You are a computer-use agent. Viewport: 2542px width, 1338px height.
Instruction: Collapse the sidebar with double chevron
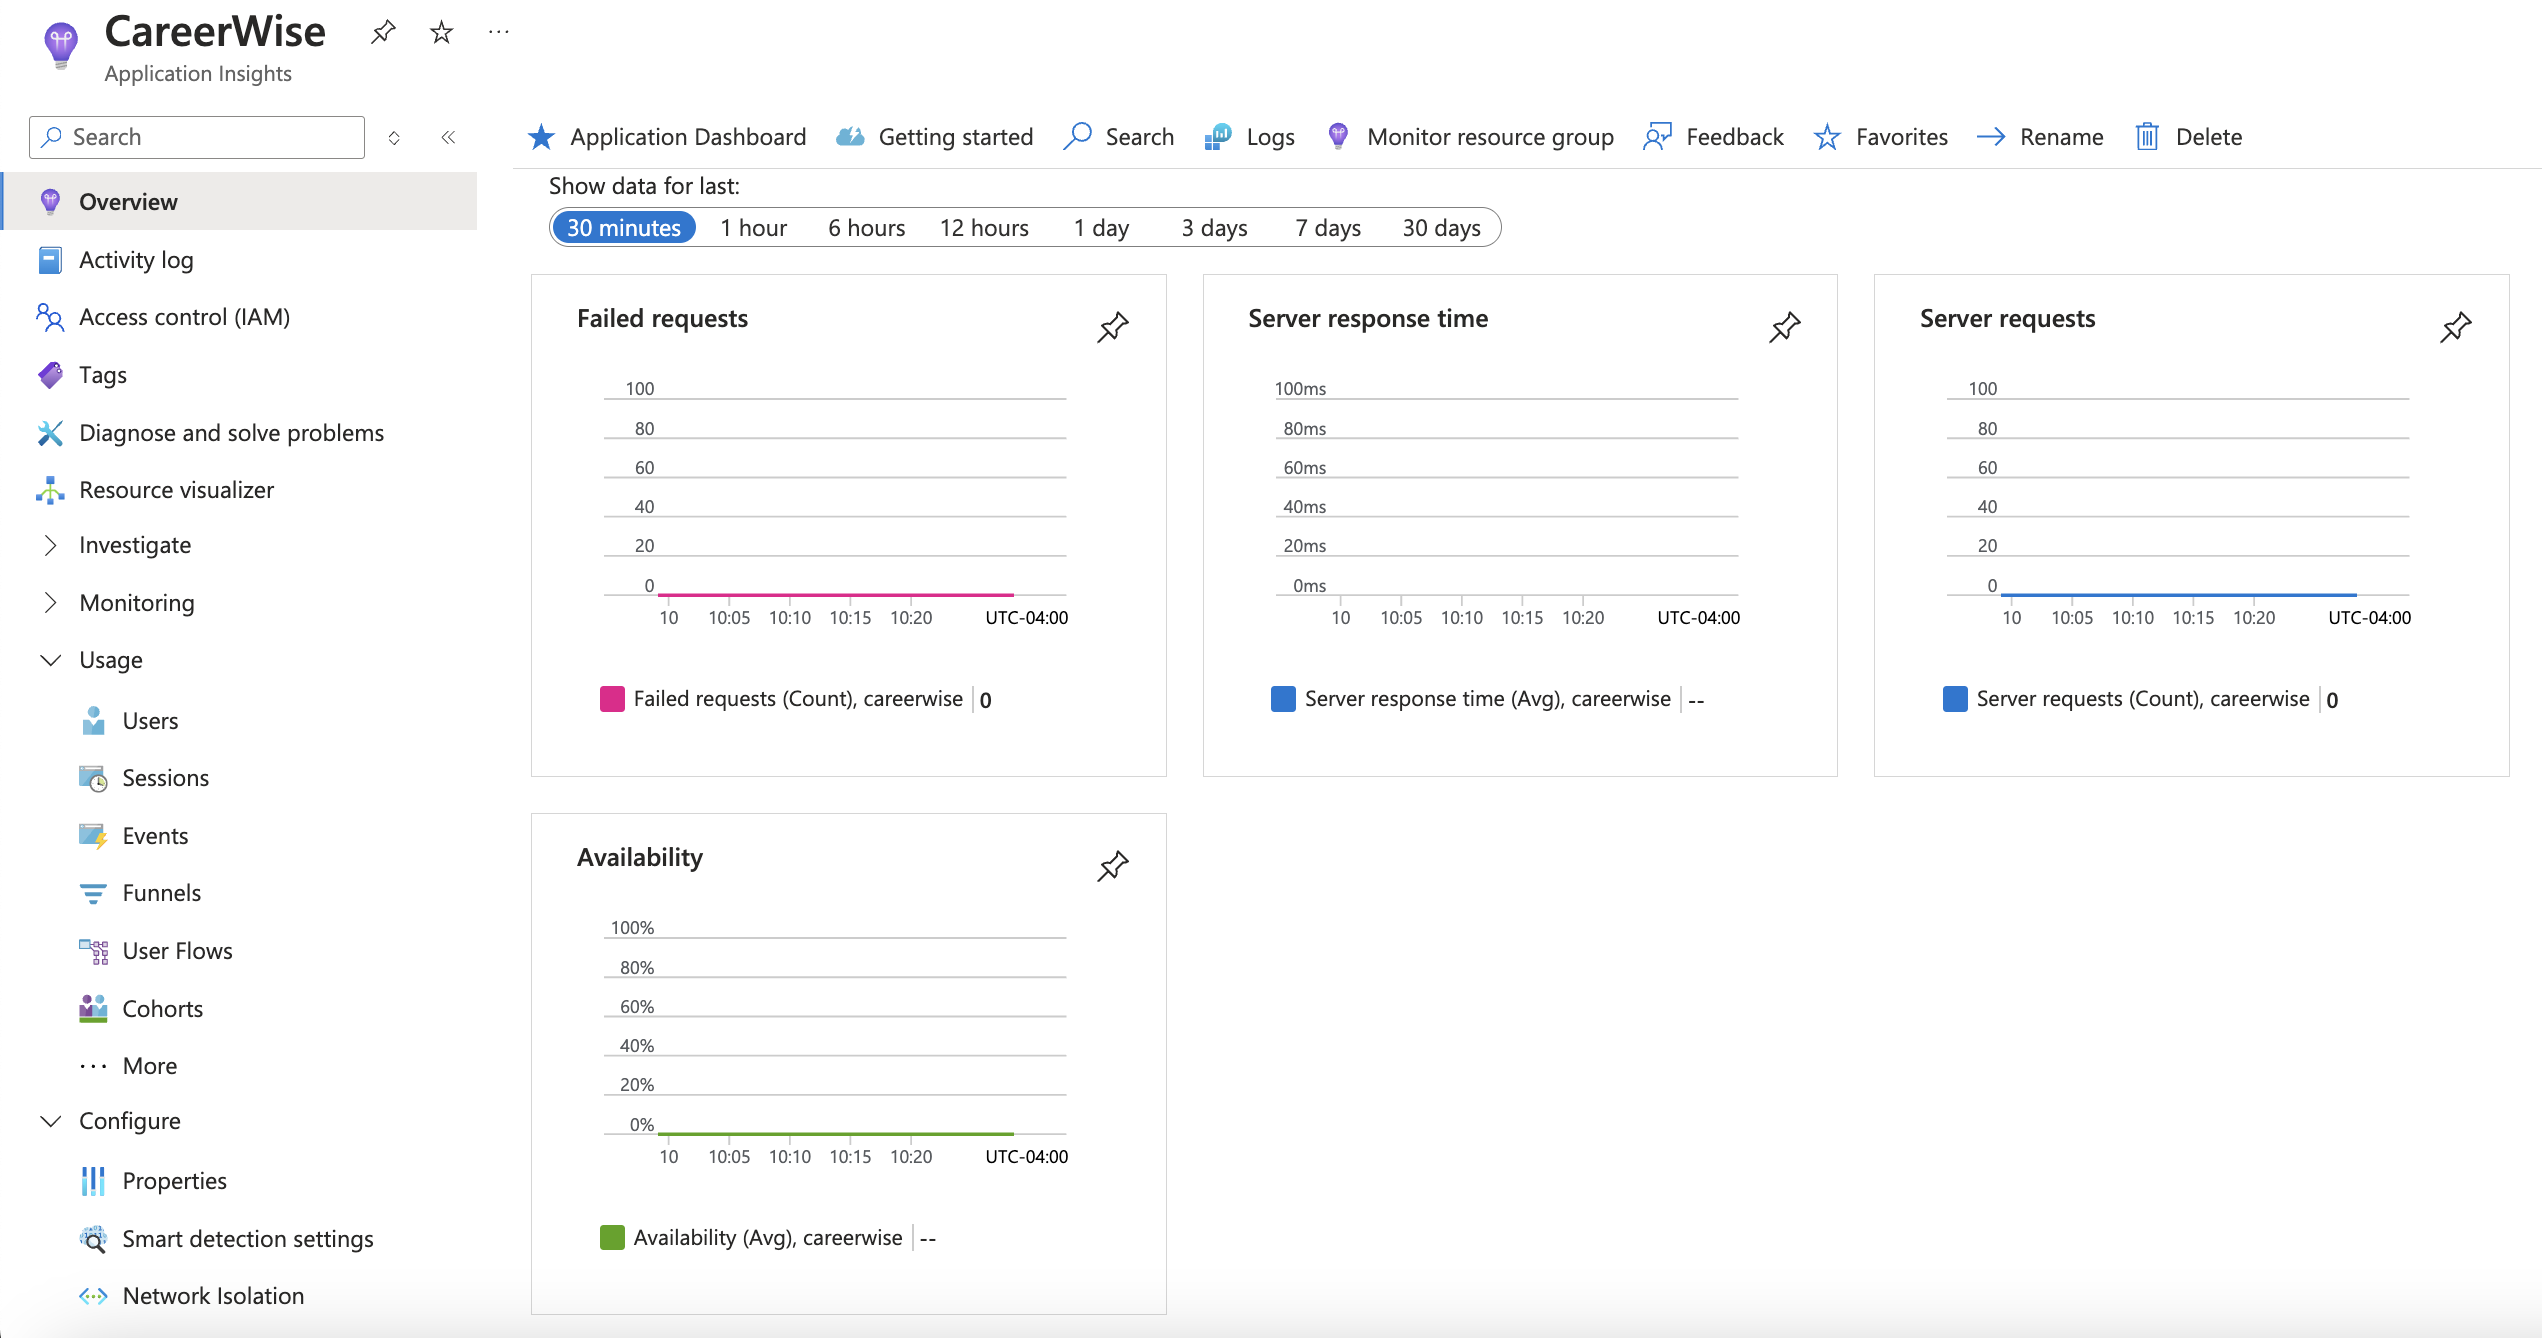click(448, 137)
